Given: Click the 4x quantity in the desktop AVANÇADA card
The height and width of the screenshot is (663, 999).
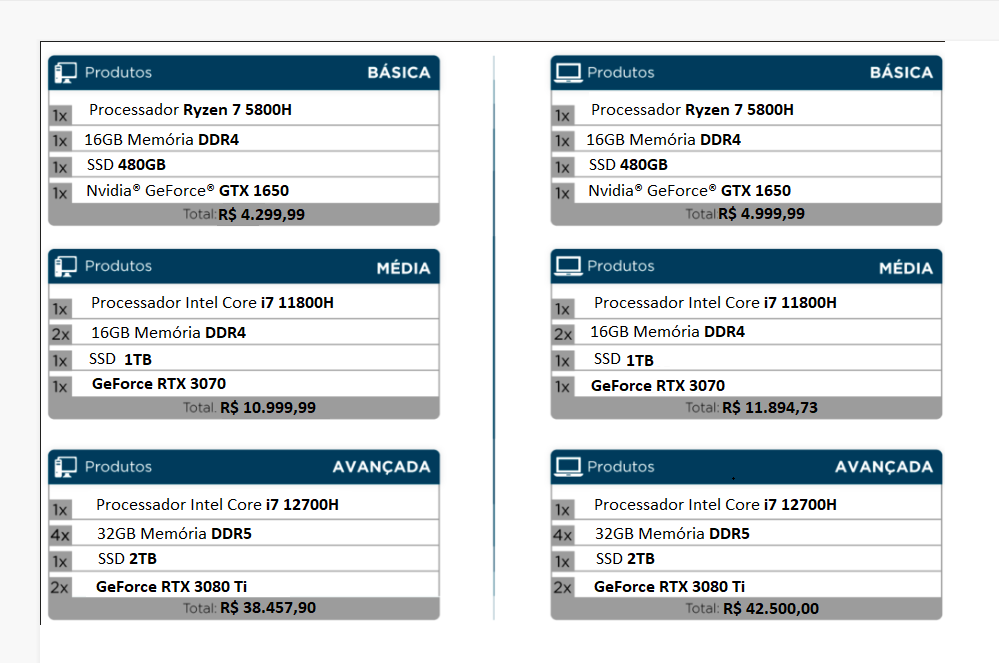Looking at the screenshot, I should (x=61, y=535).
